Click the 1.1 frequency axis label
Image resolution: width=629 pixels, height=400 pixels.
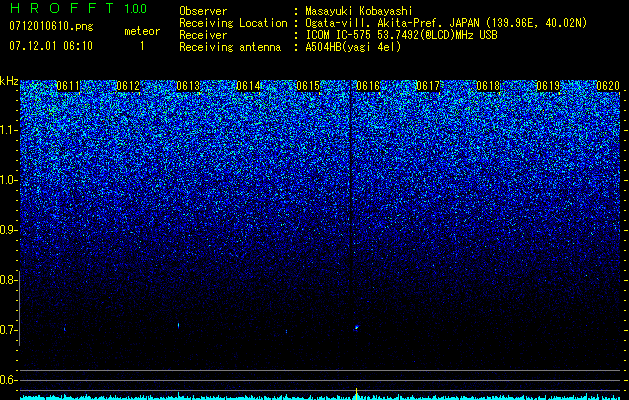[x=8, y=130]
